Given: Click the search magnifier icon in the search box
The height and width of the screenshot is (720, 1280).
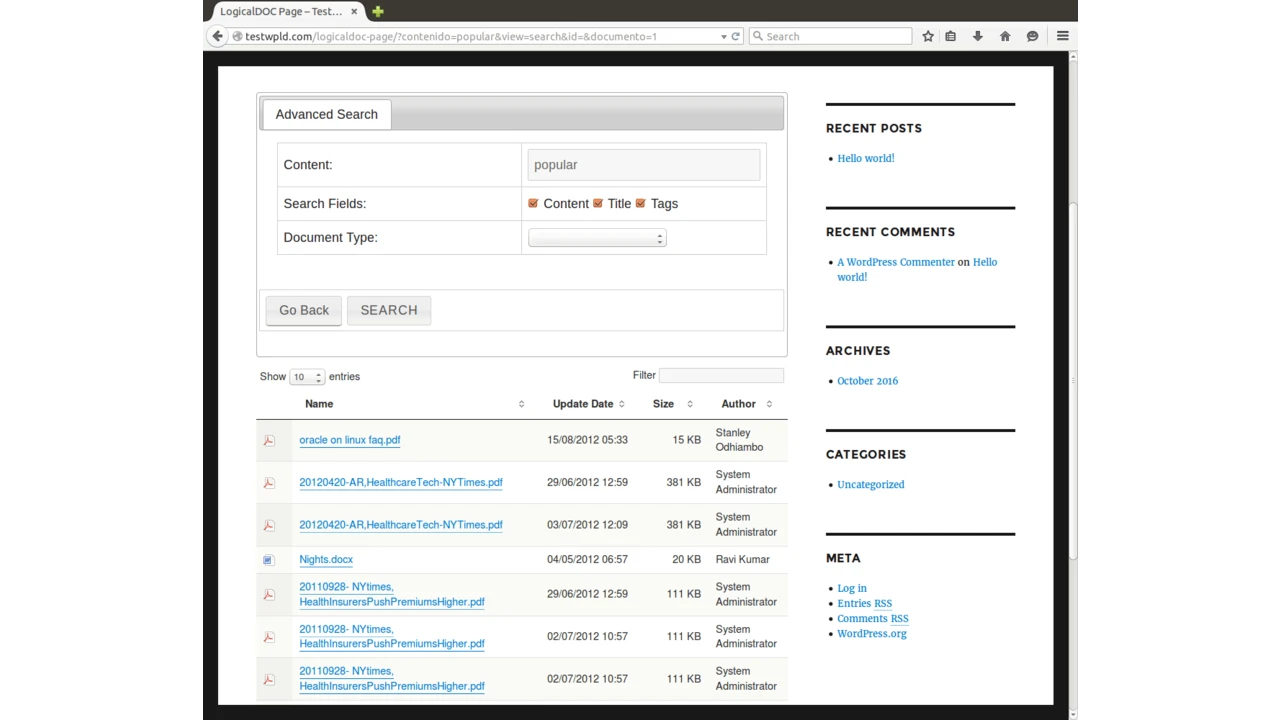Looking at the screenshot, I should click(x=759, y=36).
